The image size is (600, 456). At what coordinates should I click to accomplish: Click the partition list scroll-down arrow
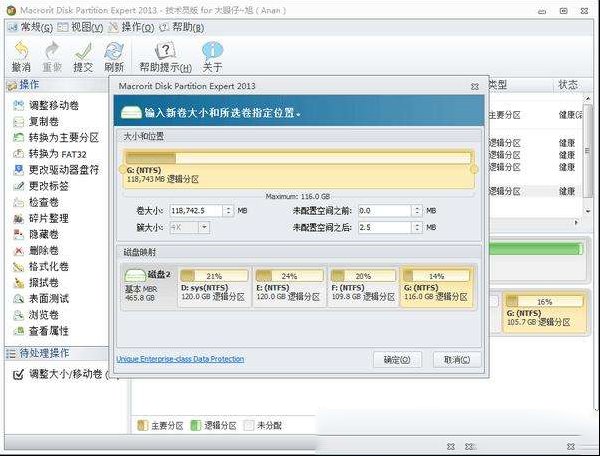[588, 211]
